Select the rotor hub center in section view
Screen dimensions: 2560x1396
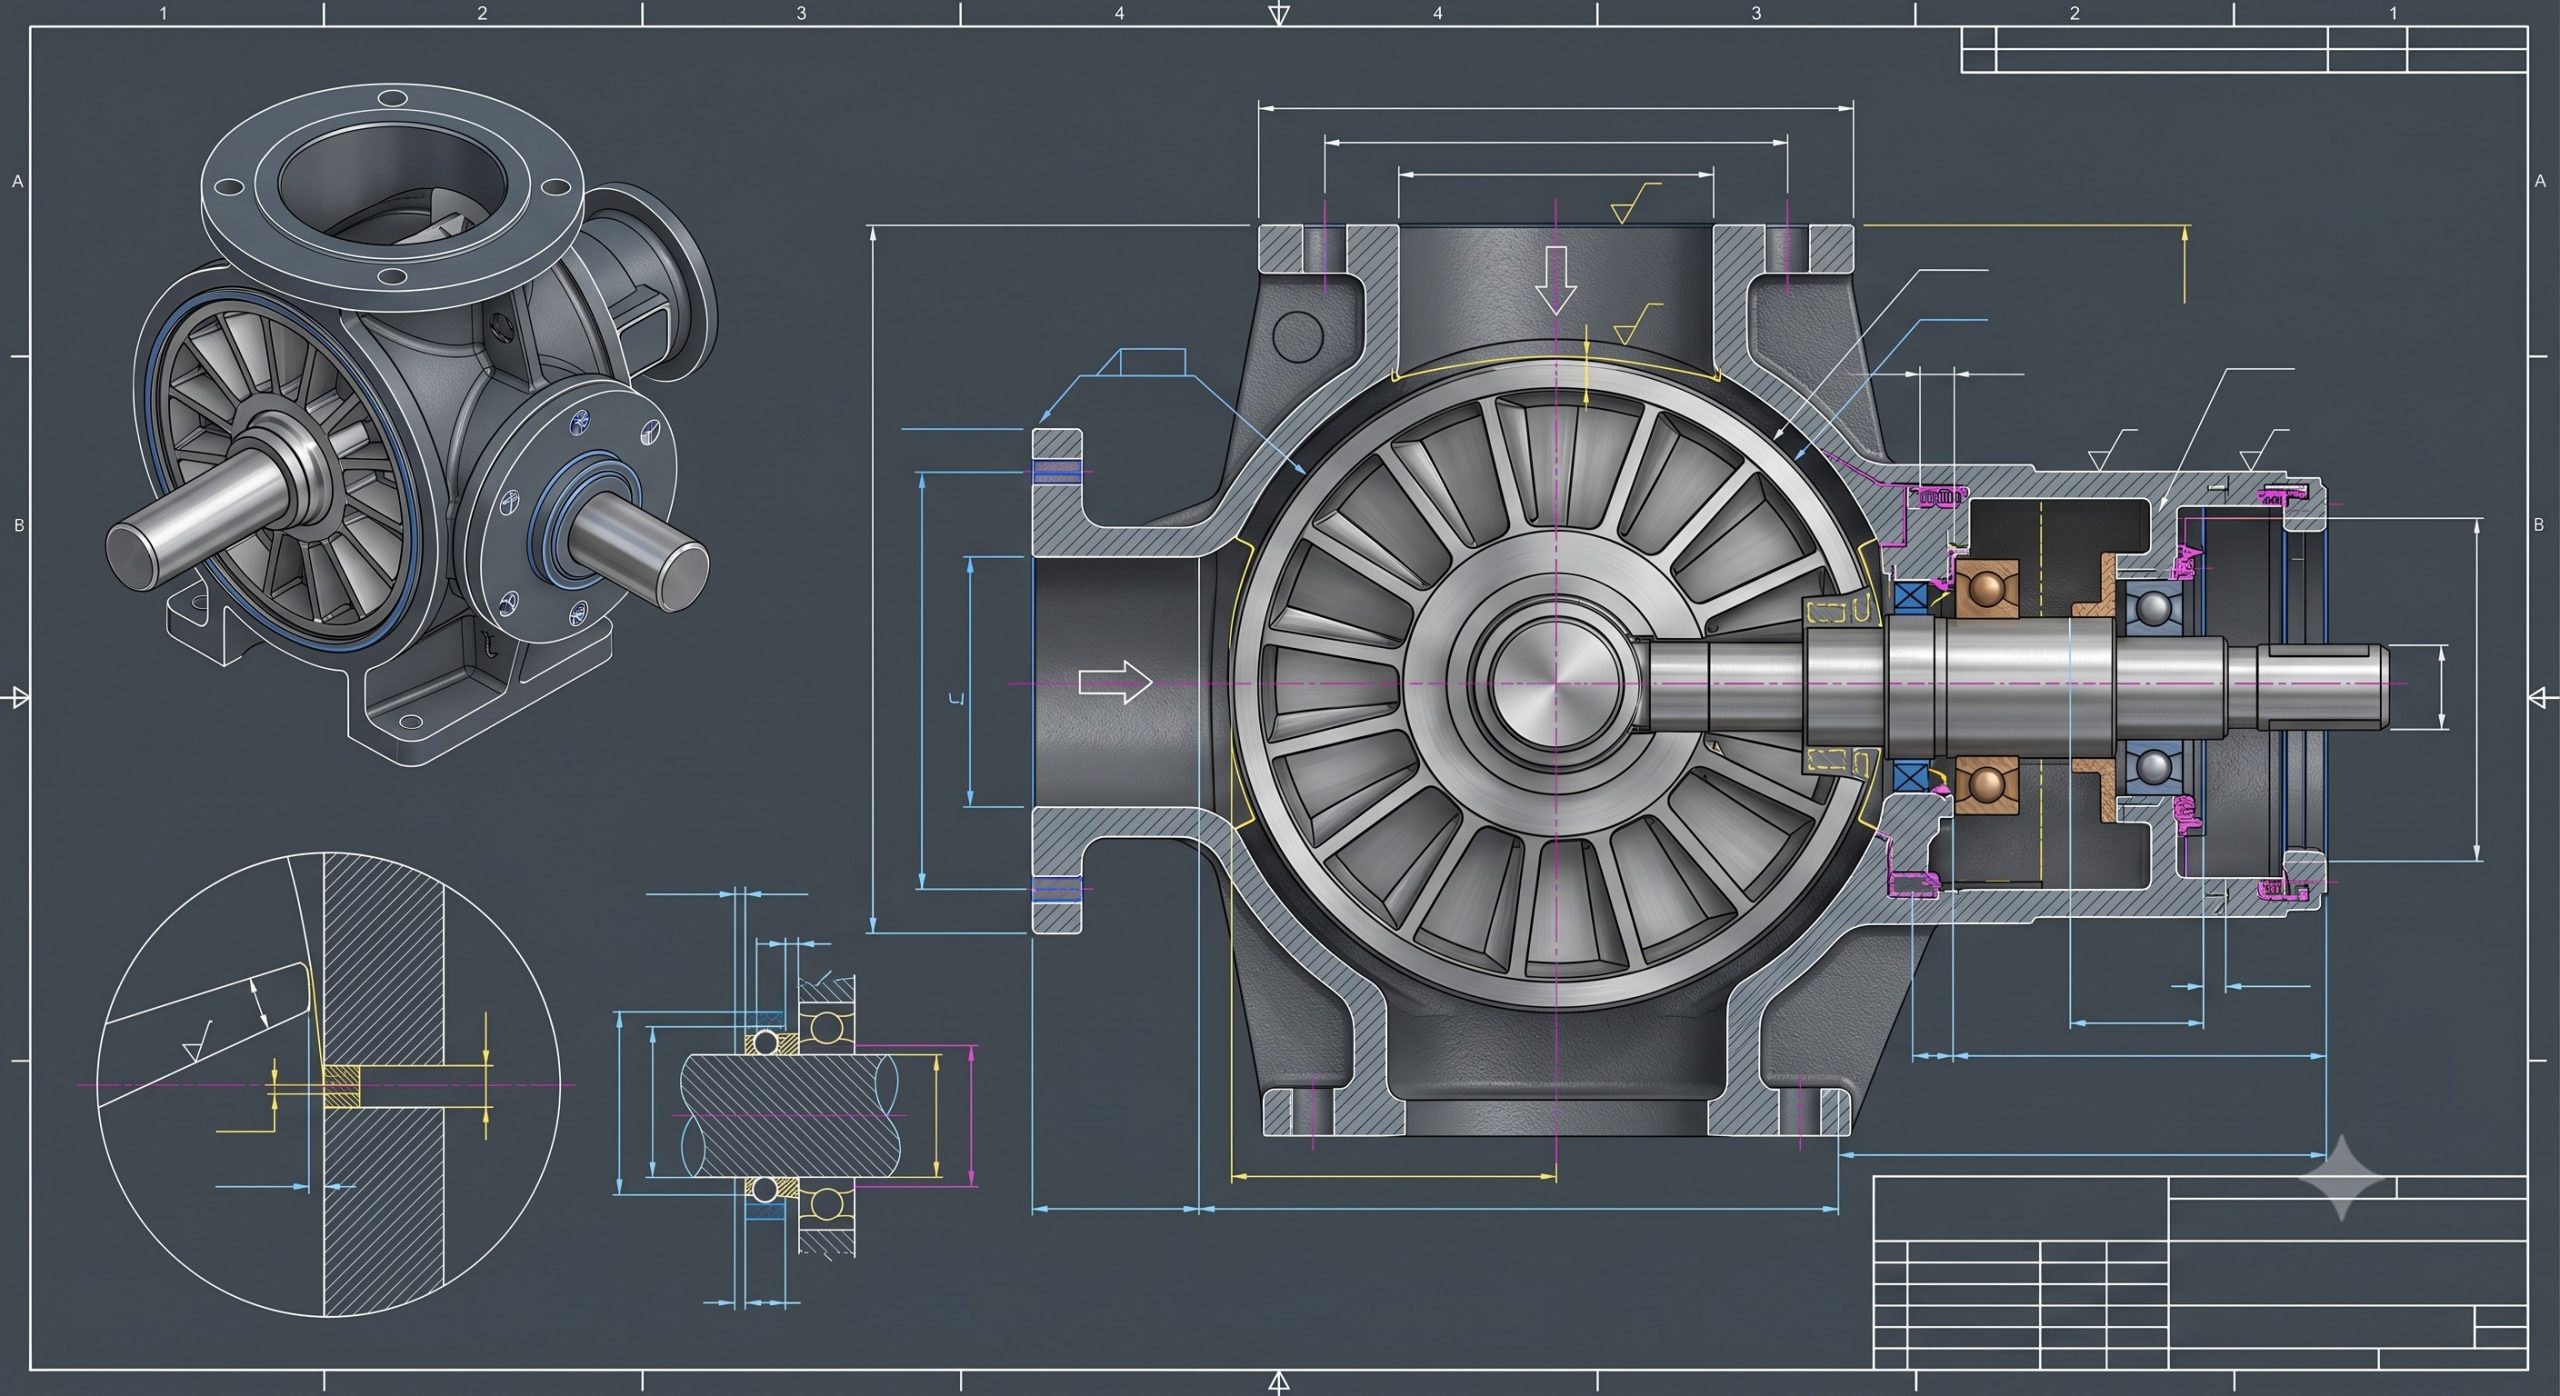(x=1555, y=683)
